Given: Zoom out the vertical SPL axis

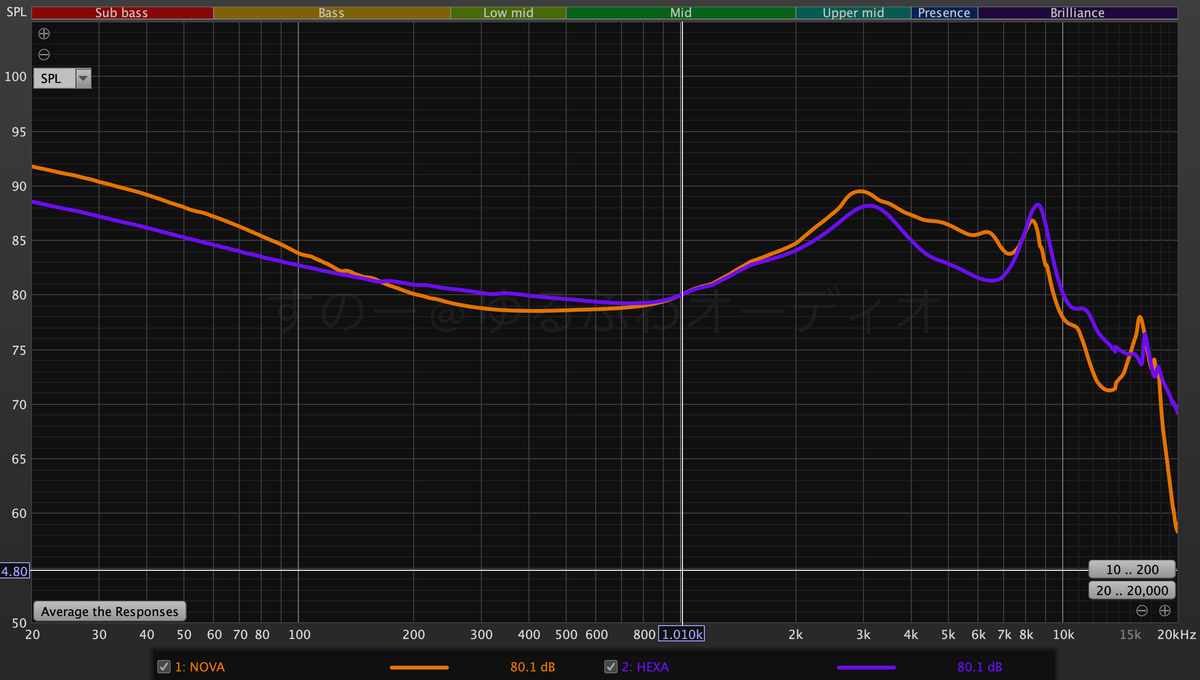Looking at the screenshot, I should 44,54.
